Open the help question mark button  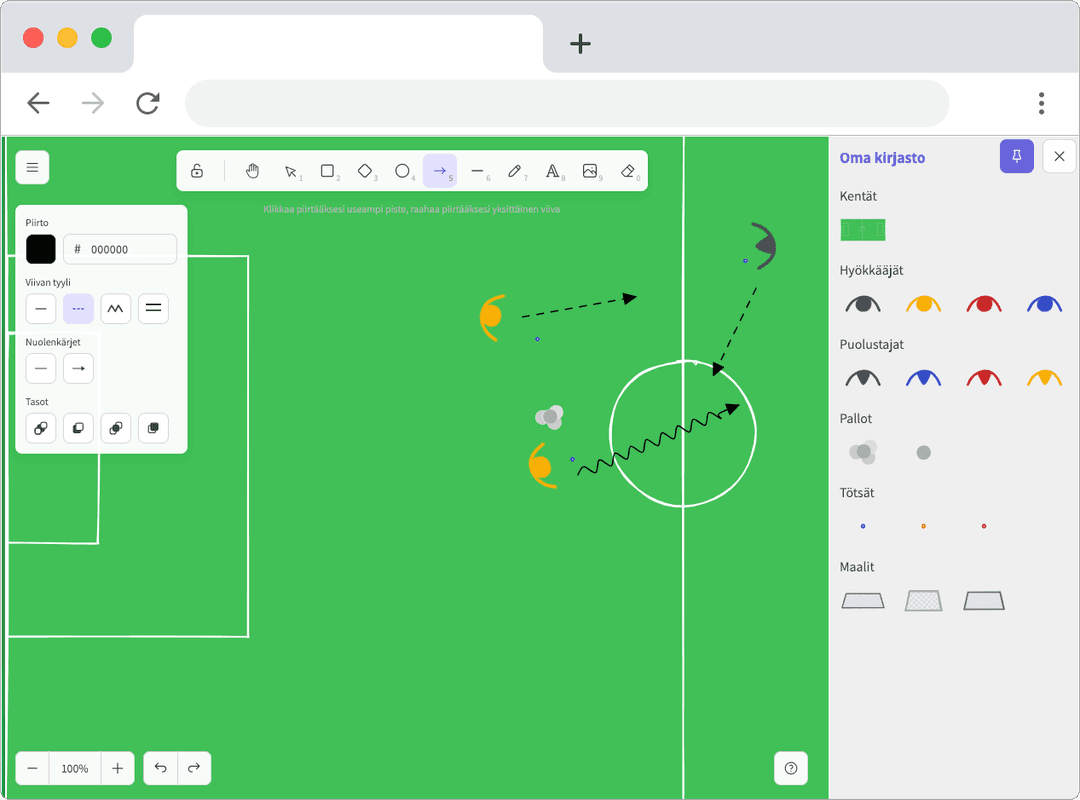tap(791, 768)
